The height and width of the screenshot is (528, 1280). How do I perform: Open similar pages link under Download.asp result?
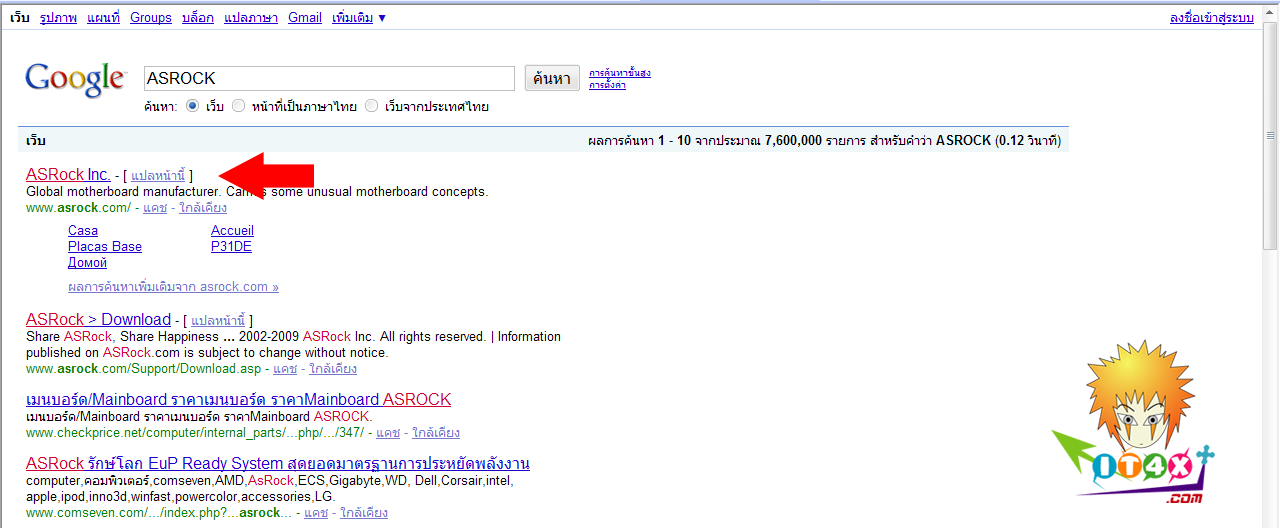[333, 369]
